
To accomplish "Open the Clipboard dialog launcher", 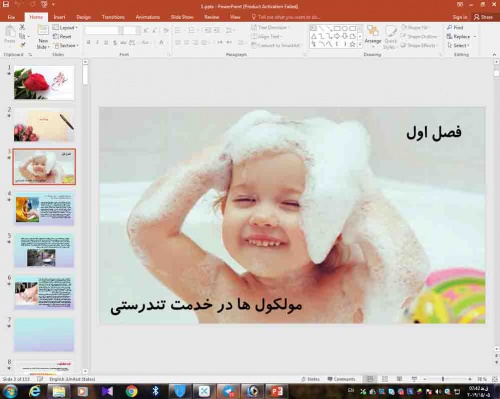I will click(x=30, y=54).
